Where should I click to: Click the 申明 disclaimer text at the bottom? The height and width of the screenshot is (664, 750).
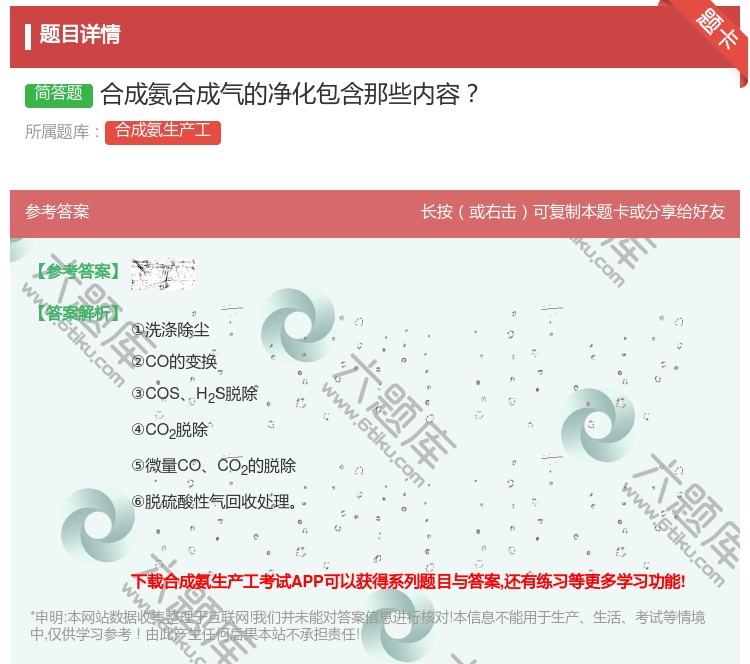pos(367,626)
